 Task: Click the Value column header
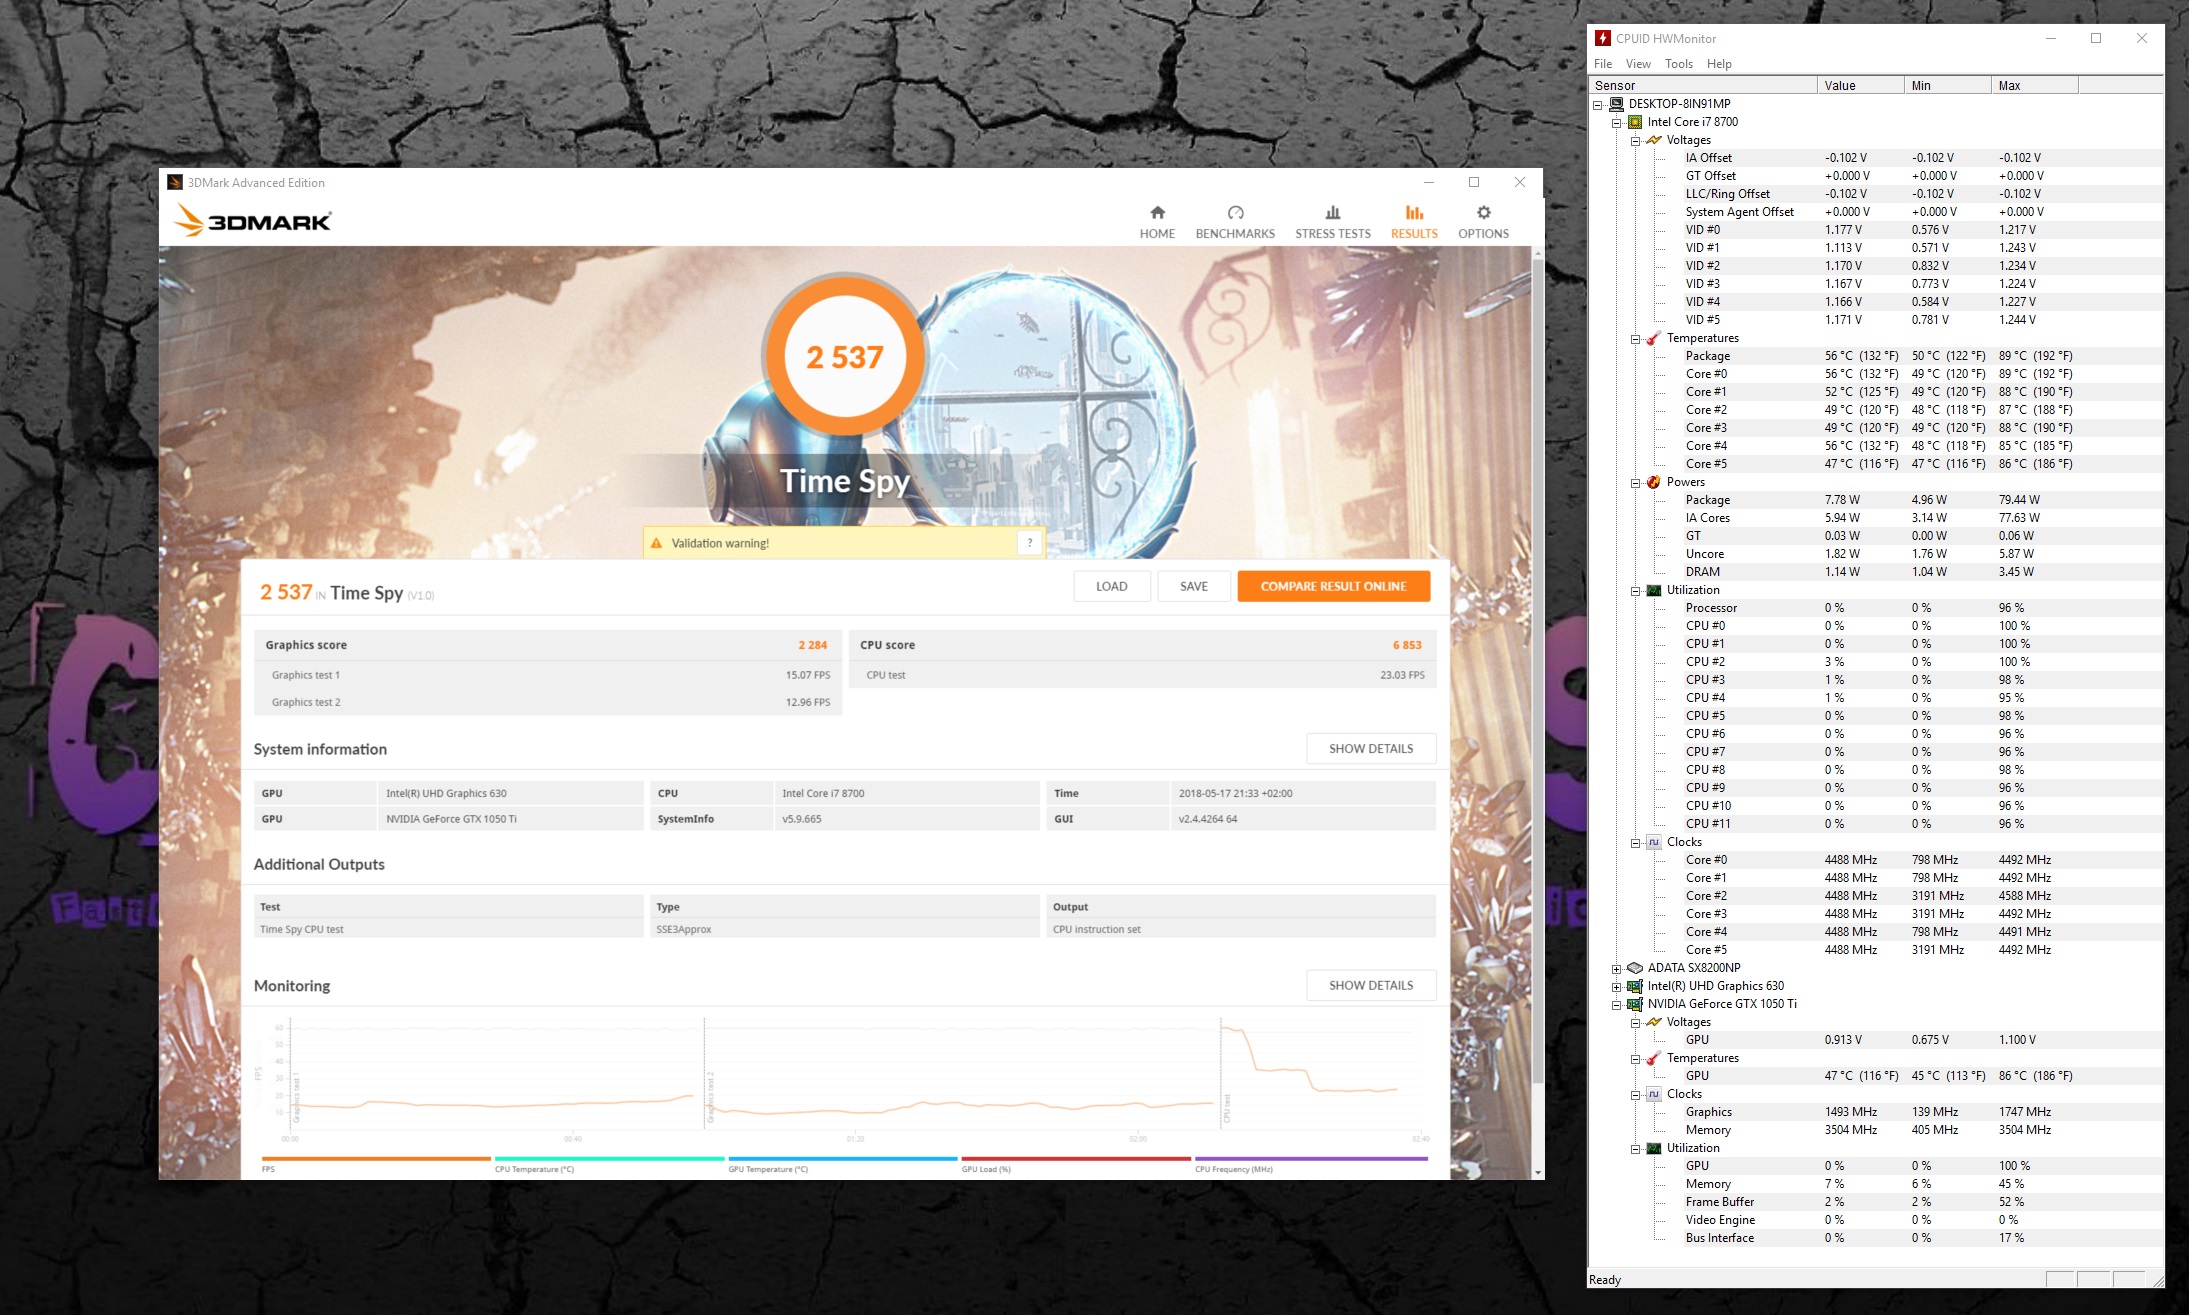pyautogui.click(x=1861, y=86)
